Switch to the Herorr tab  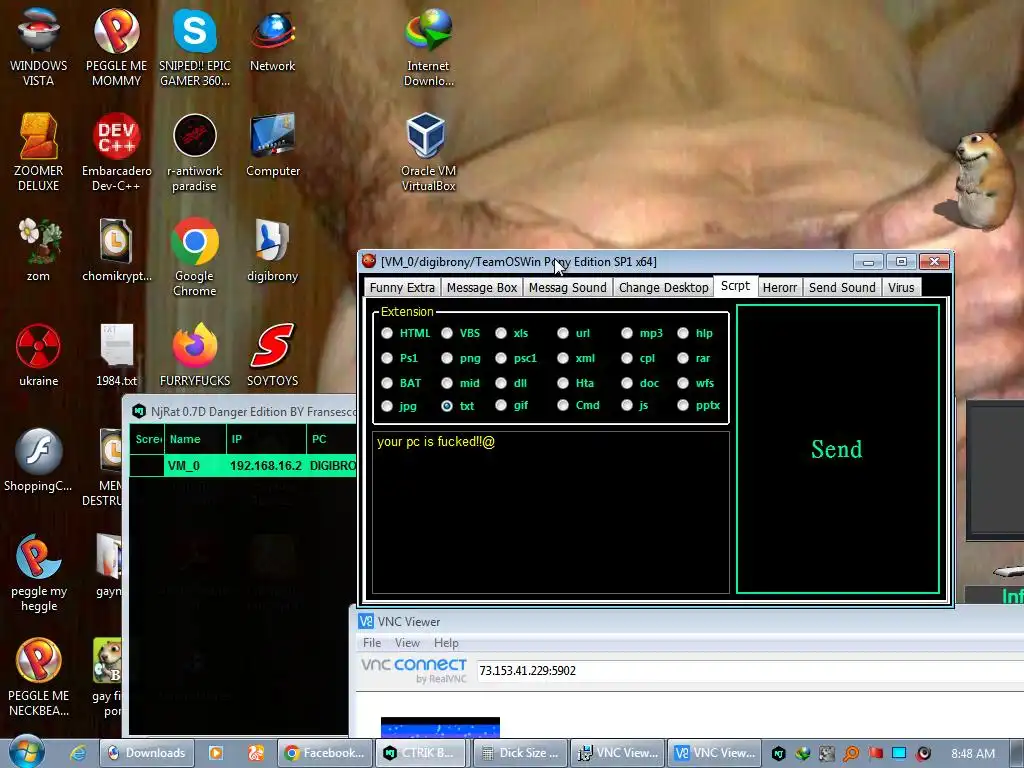780,287
